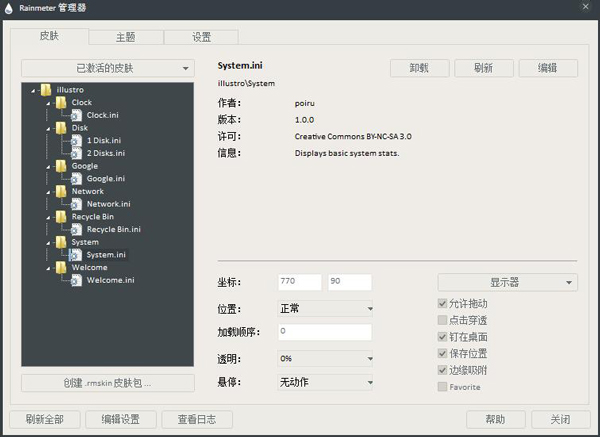Click the 卸载 button
The height and width of the screenshot is (437, 600).
click(419, 68)
